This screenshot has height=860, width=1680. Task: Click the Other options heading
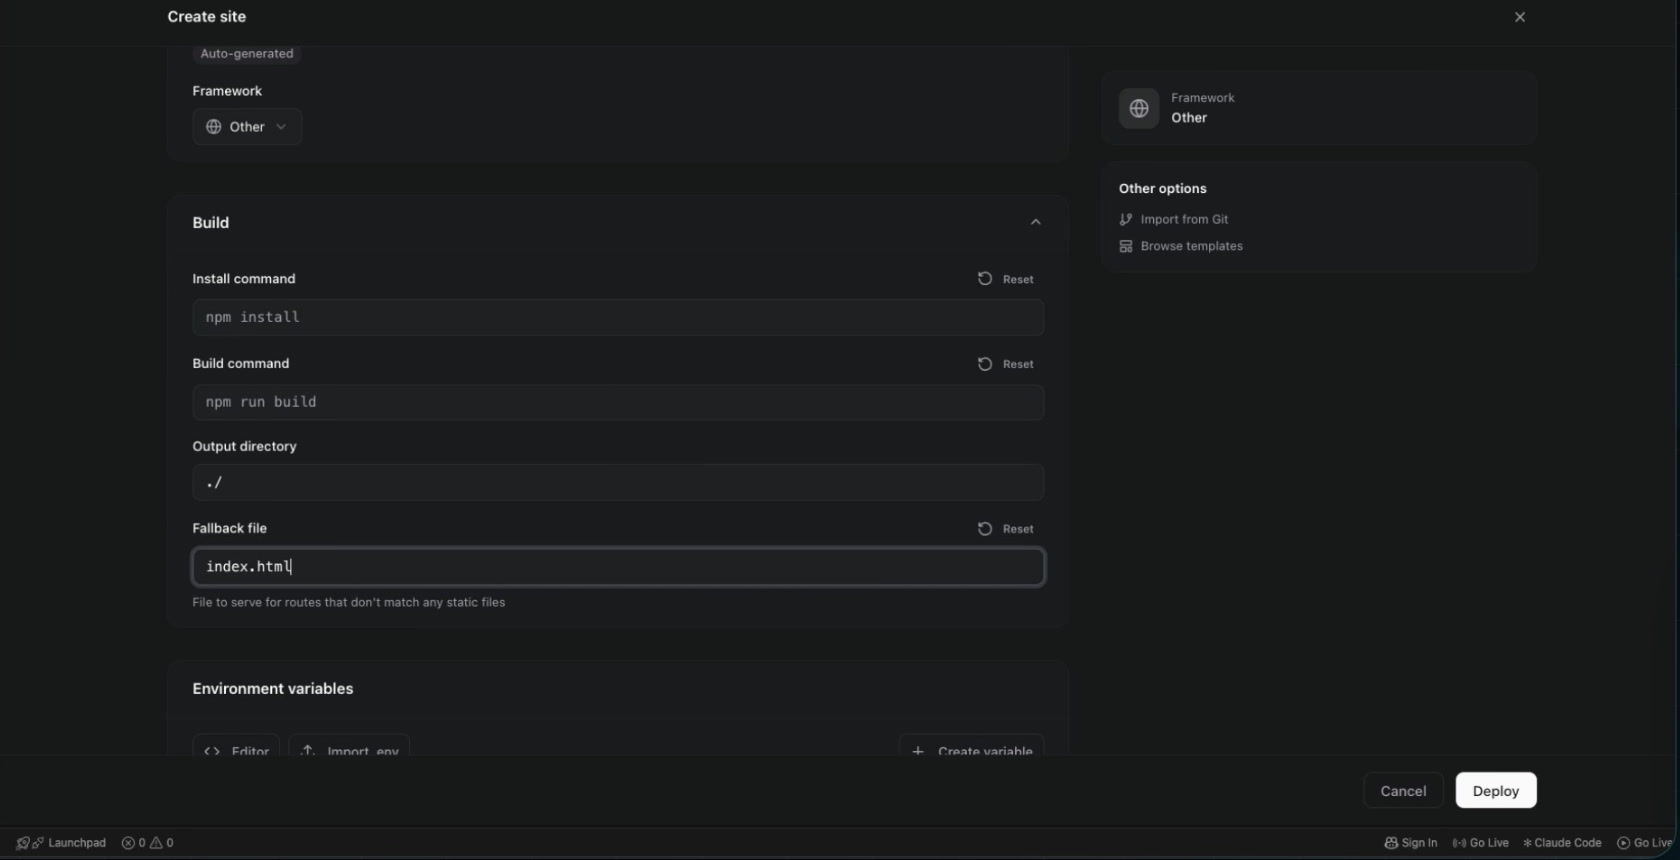tap(1163, 189)
